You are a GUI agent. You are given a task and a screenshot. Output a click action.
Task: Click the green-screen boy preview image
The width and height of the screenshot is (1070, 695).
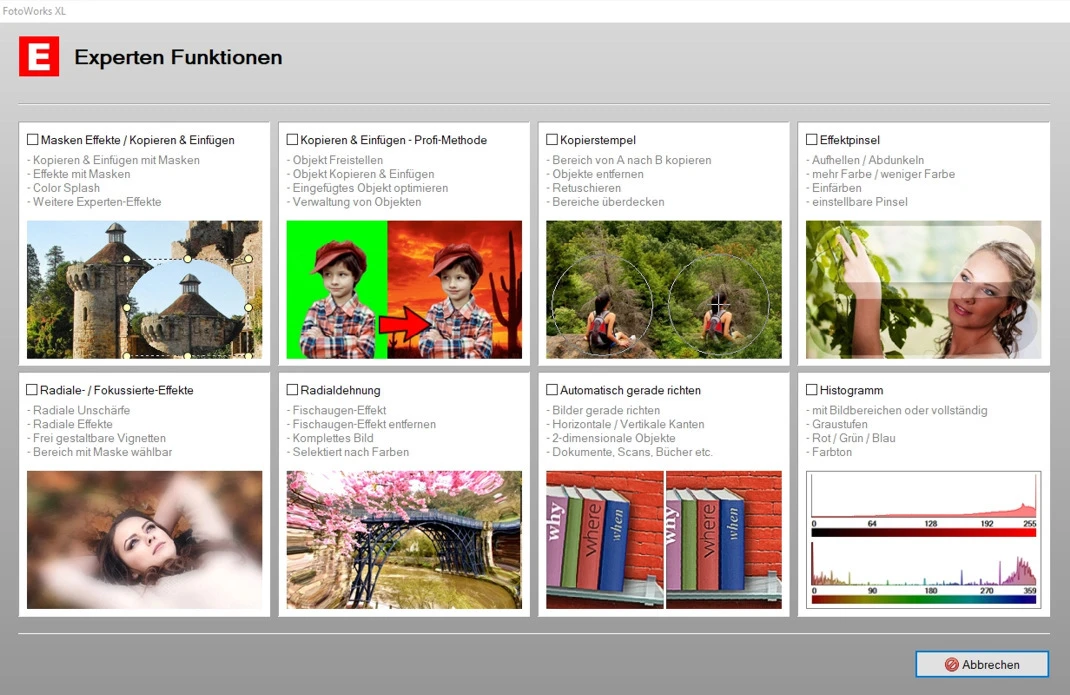404,289
